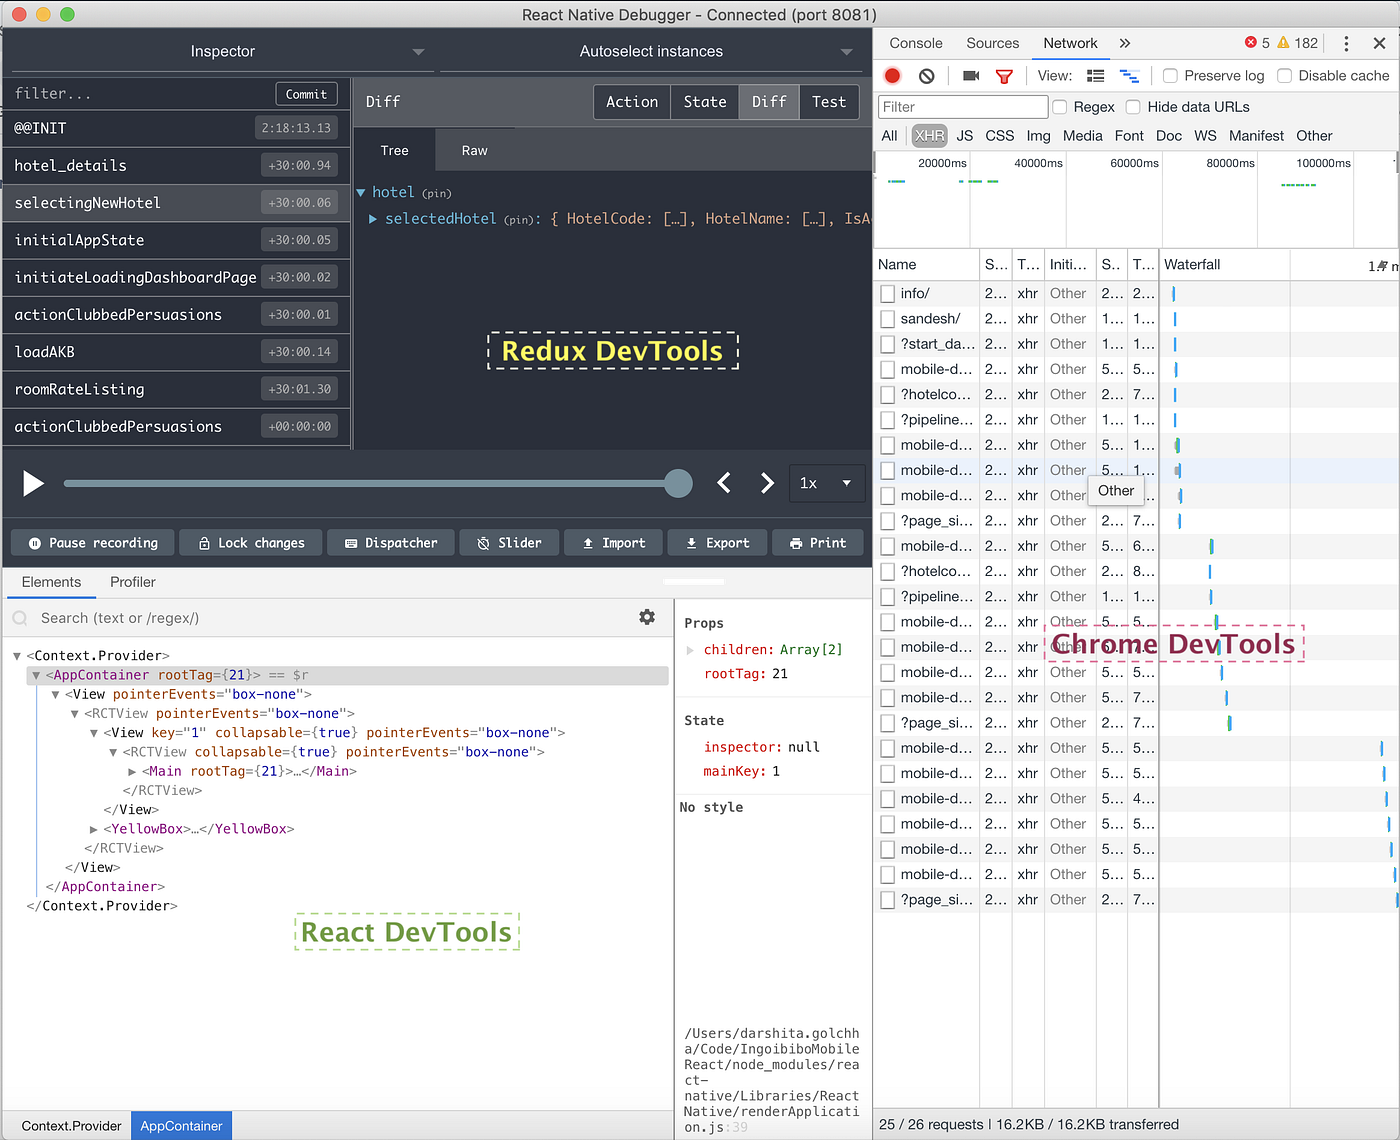The image size is (1400, 1140).
Task: Click the Redux action playback timeline slider
Action: [x=680, y=483]
